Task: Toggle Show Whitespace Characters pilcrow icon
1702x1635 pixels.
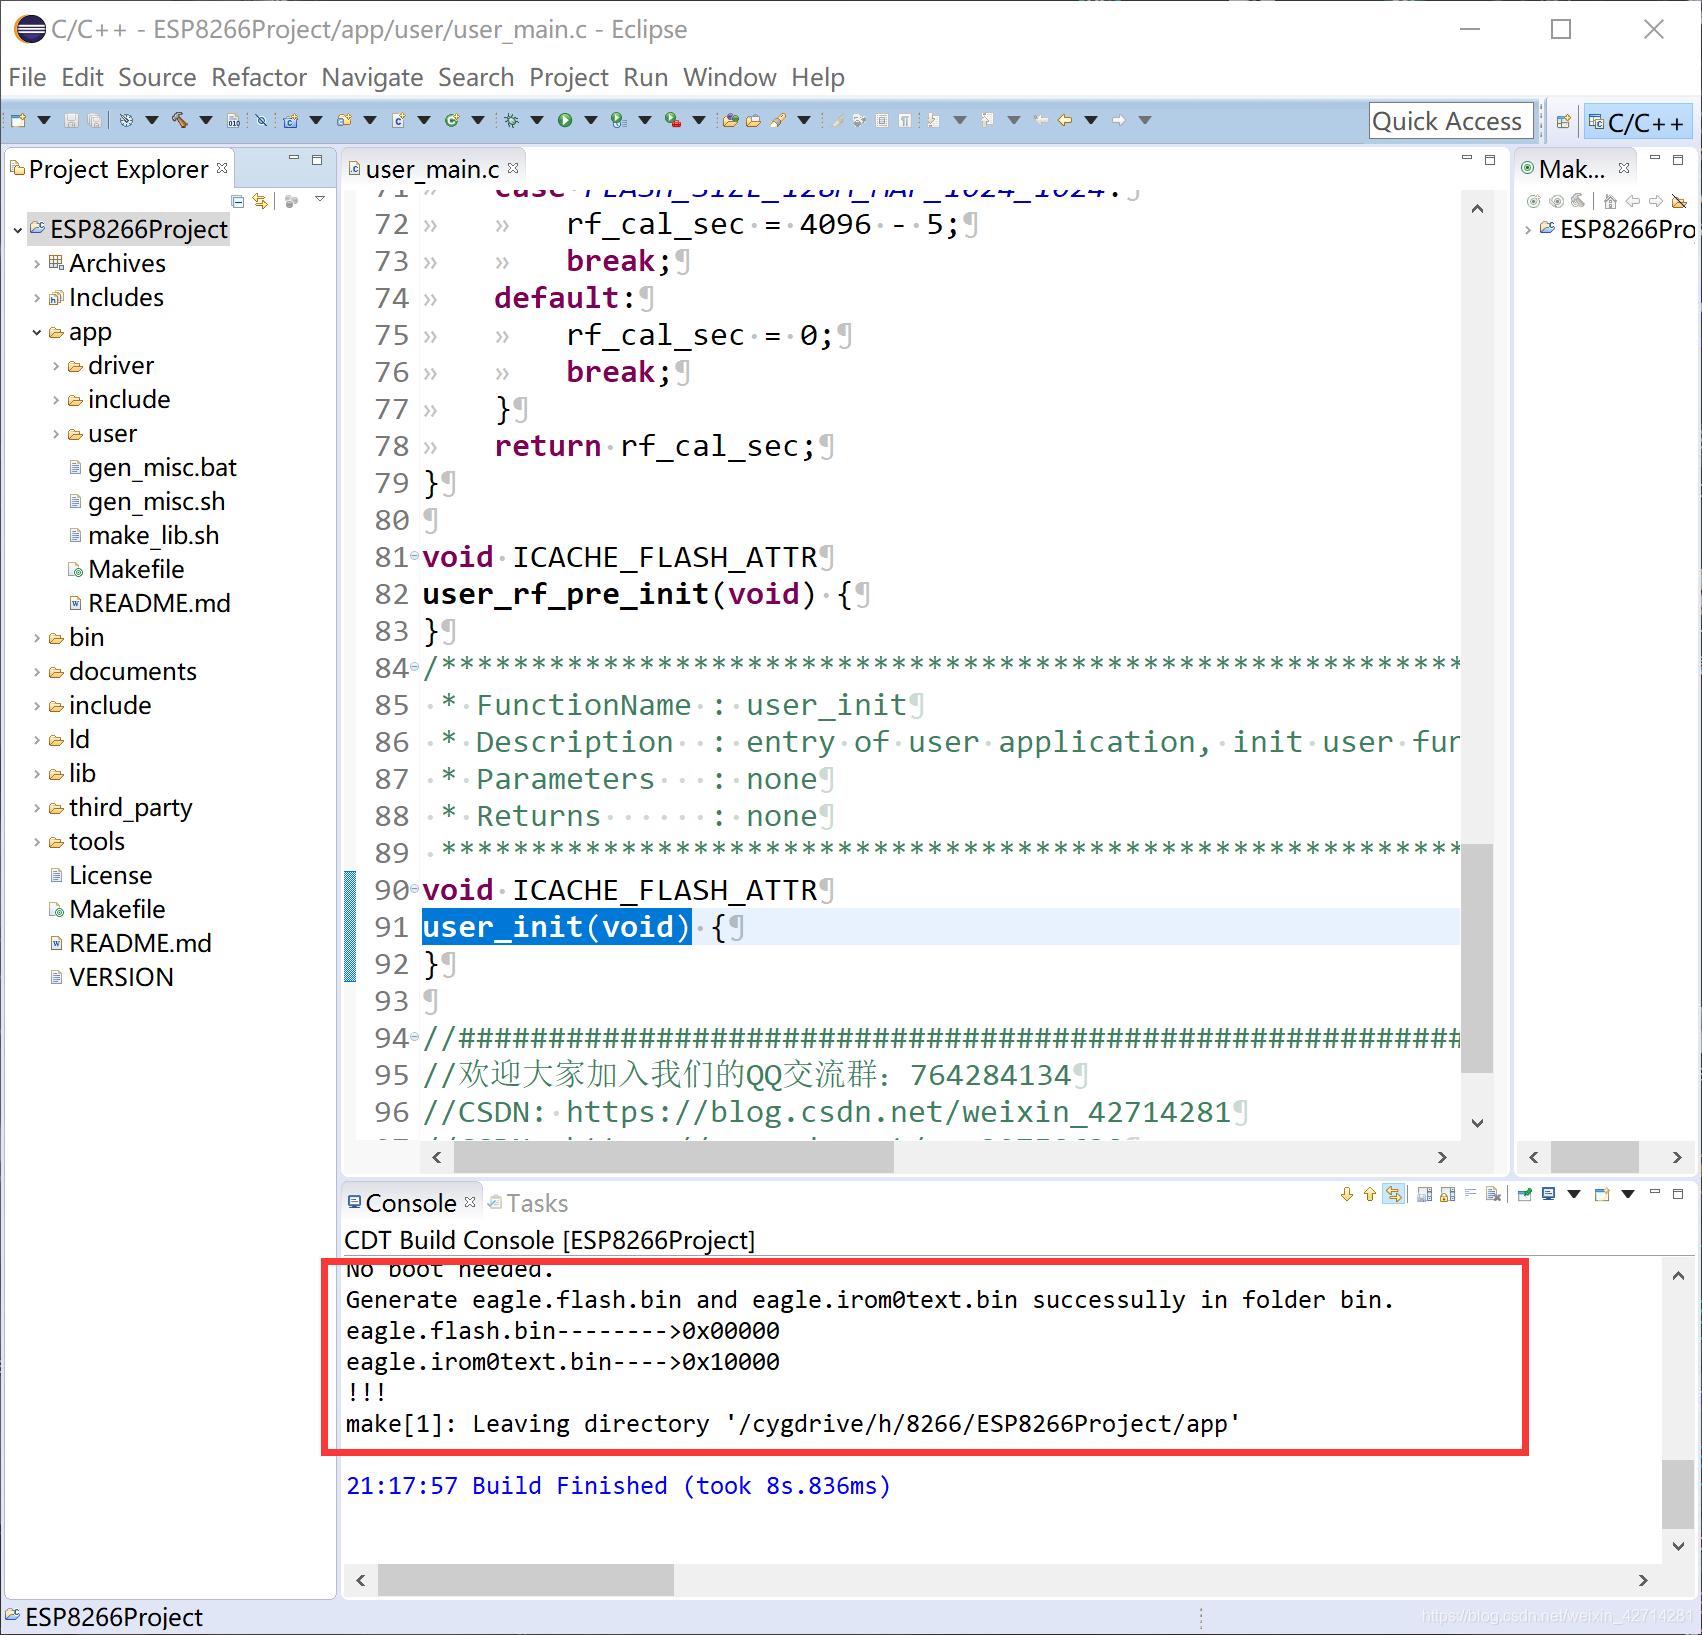Action: [x=905, y=121]
